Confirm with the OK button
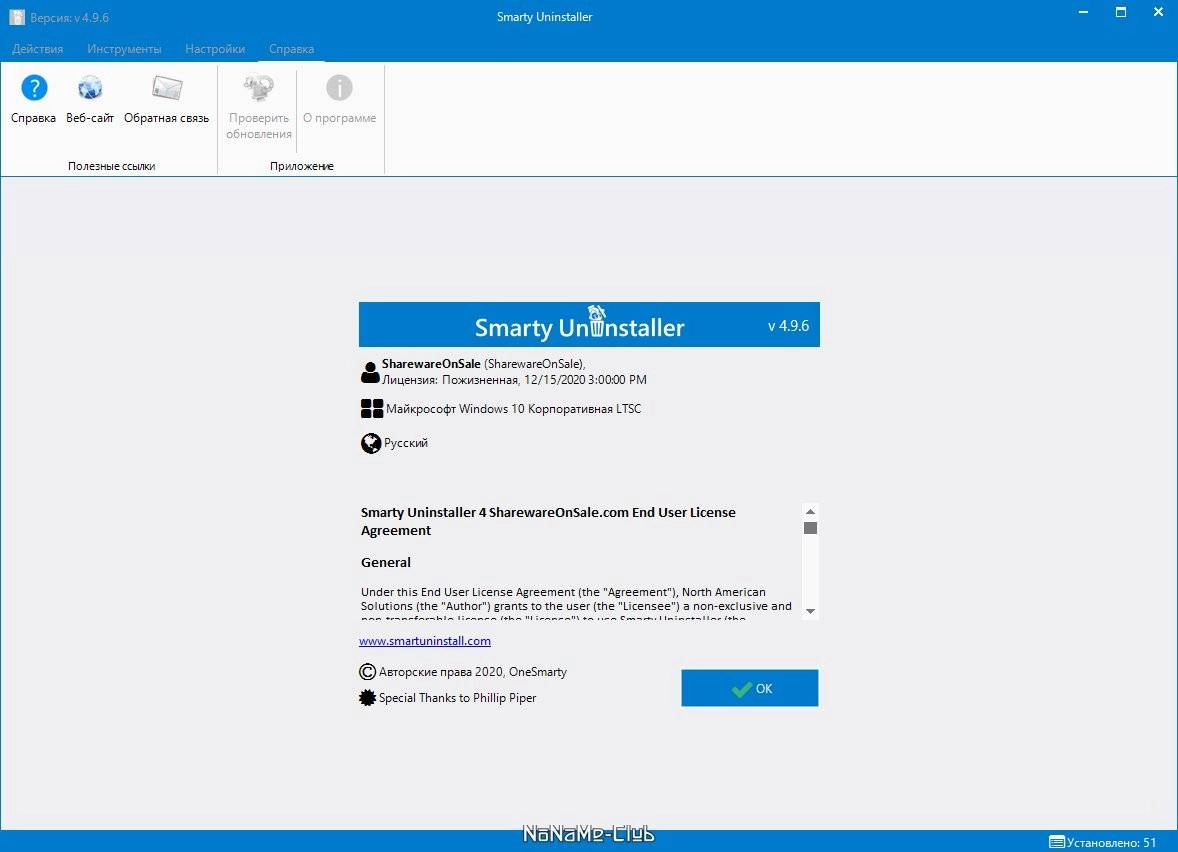The width and height of the screenshot is (1178, 852). [x=750, y=688]
